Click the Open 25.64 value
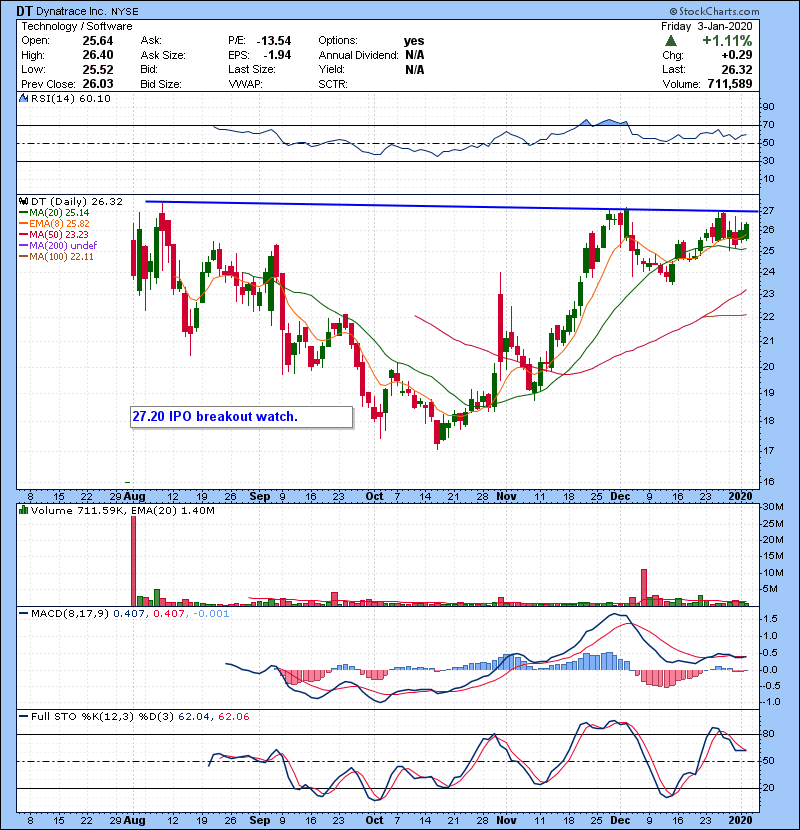 98,41
